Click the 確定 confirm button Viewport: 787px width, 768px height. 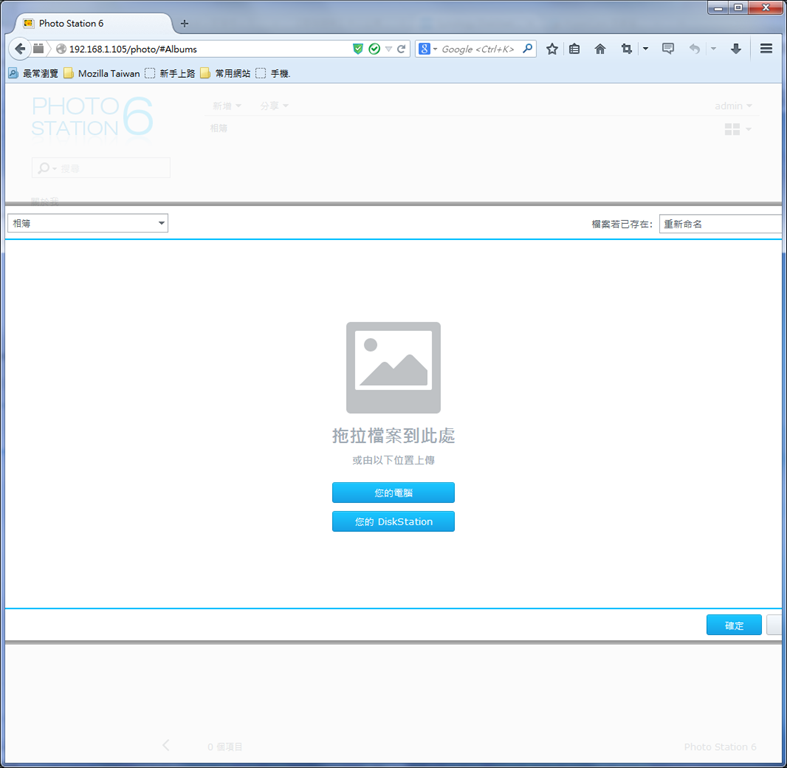coord(734,625)
